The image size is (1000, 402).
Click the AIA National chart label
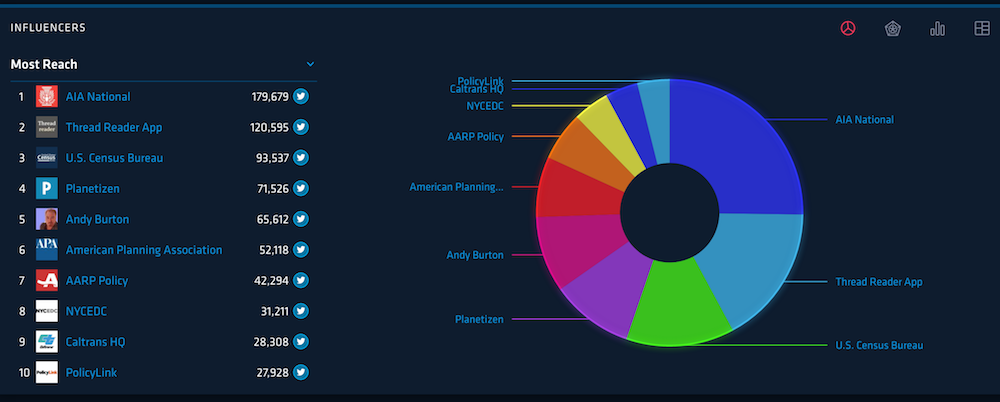coord(865,119)
